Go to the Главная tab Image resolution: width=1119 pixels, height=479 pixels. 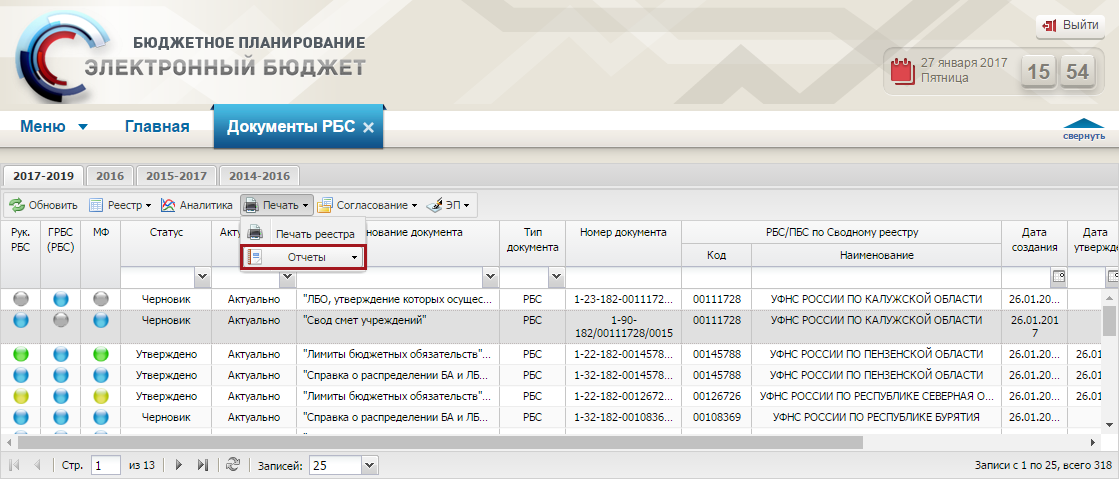tap(157, 127)
